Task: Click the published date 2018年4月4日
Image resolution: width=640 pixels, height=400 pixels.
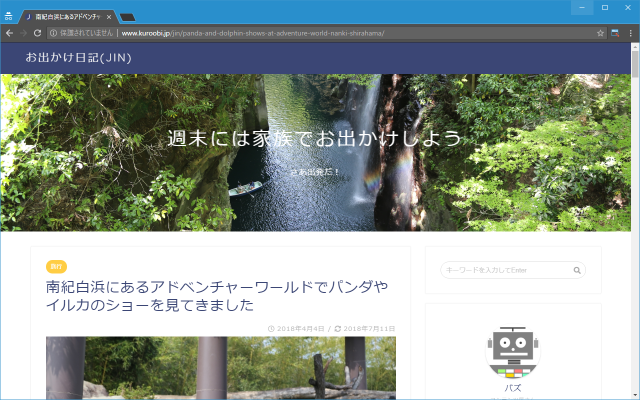Action: [301, 329]
